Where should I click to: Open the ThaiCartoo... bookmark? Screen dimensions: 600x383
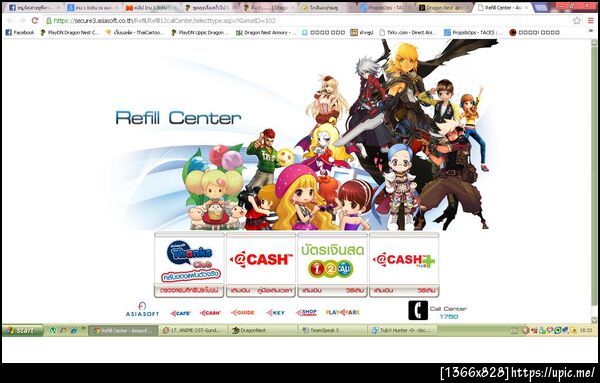coord(134,33)
